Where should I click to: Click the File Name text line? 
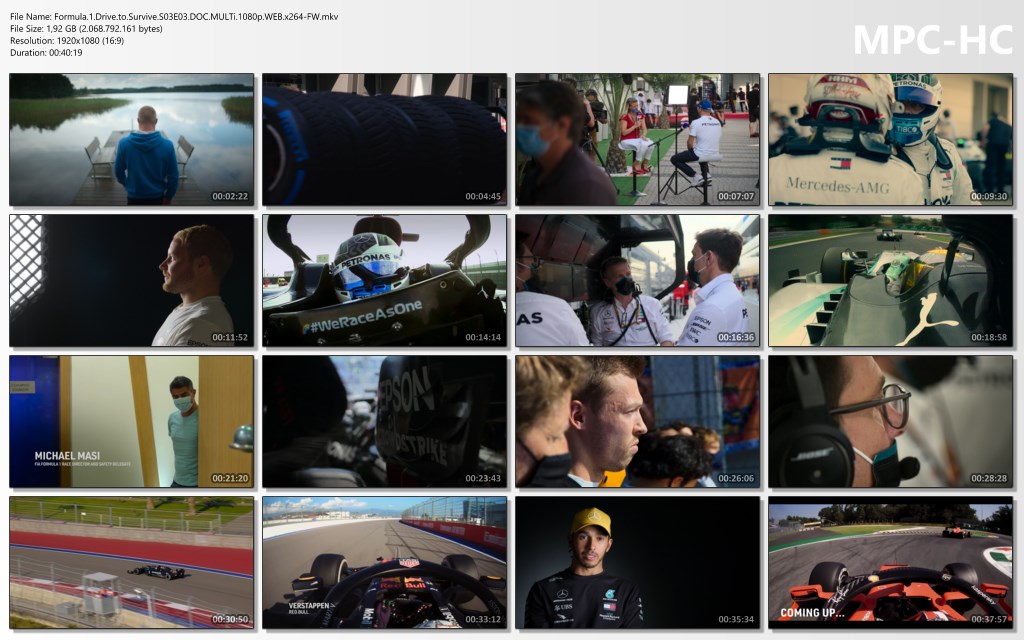point(174,16)
